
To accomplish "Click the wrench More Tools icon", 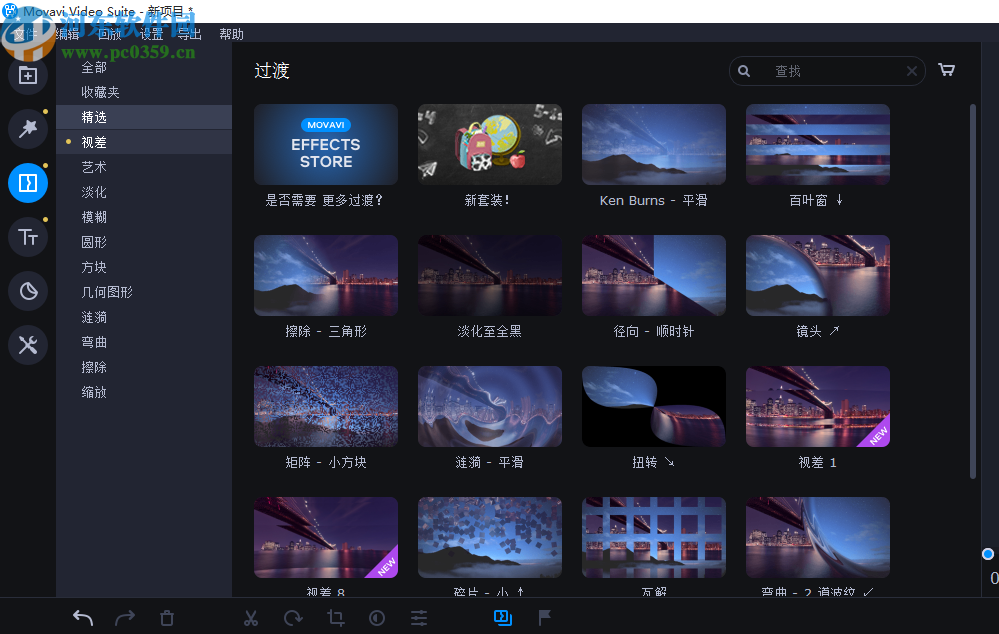I will (27, 345).
